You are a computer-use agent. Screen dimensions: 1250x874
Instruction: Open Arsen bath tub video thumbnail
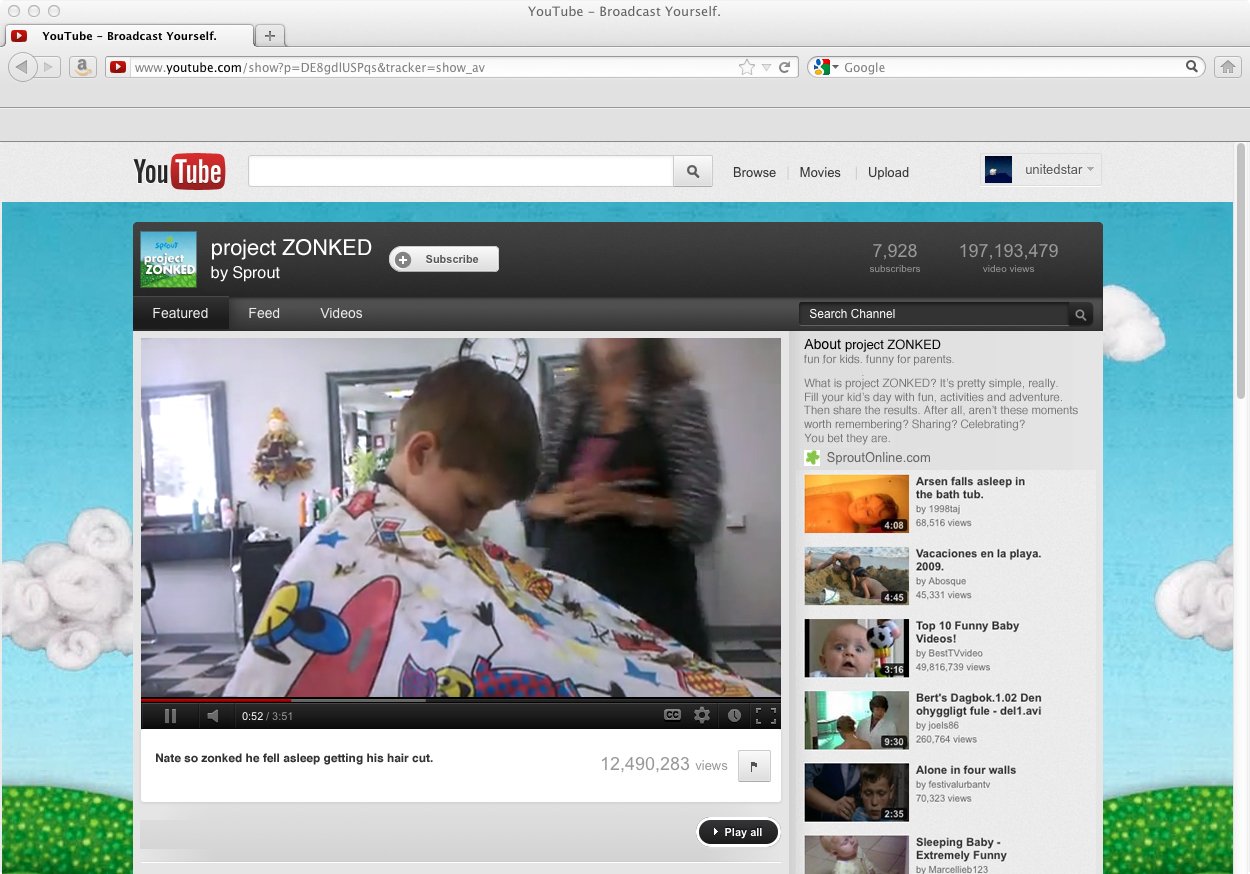857,504
